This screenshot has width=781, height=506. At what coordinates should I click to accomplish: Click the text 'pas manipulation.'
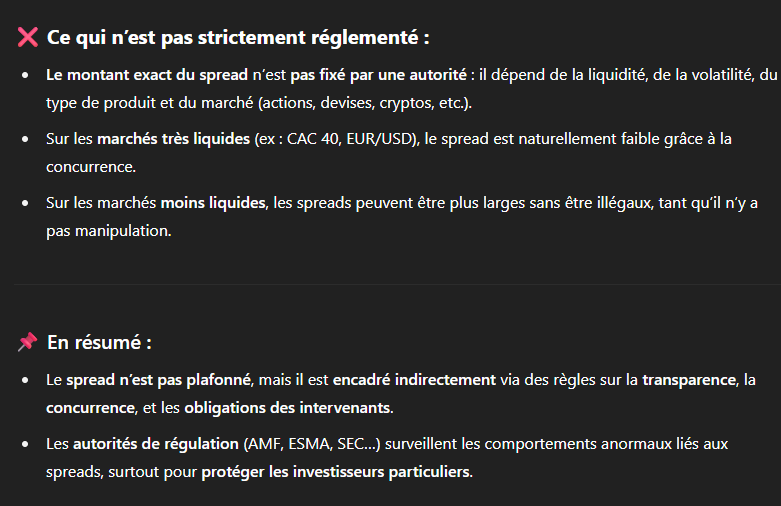[x=109, y=231]
